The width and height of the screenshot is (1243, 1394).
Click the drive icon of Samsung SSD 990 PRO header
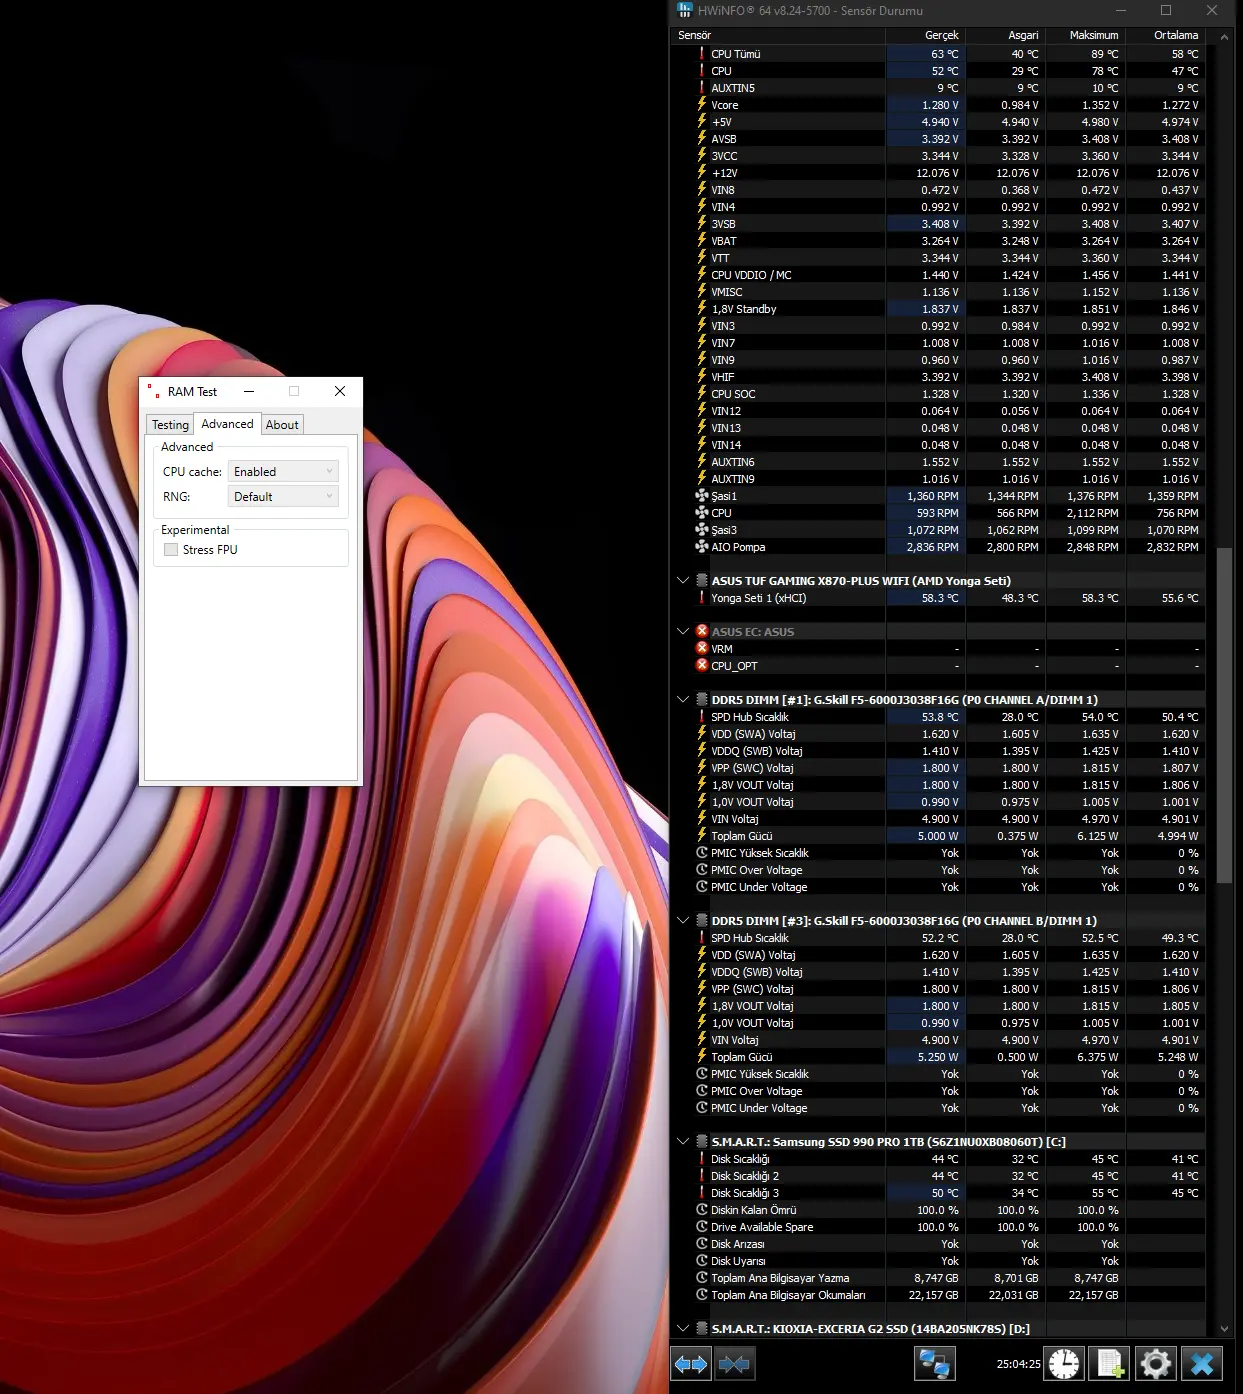pos(702,1142)
